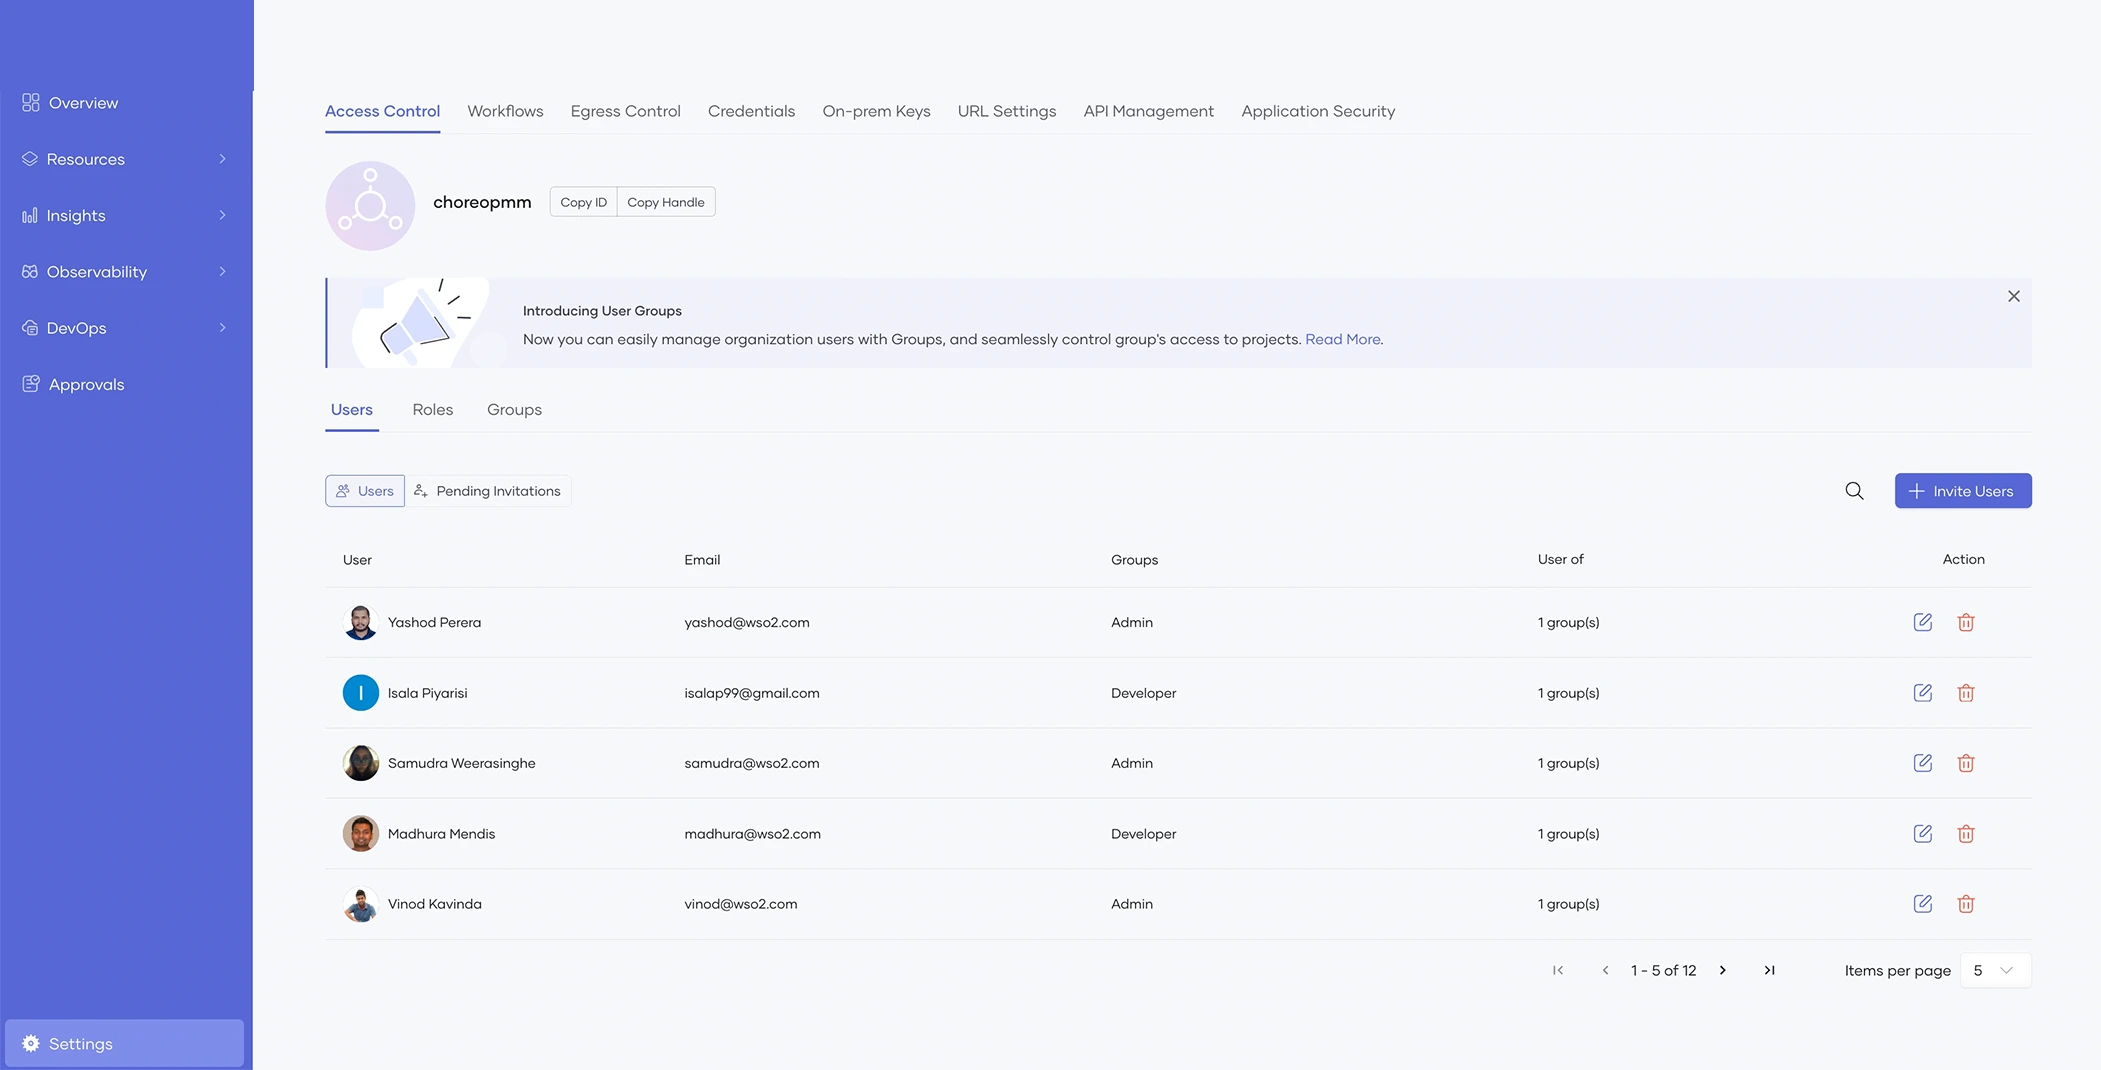Open the search icon above the users table
The width and height of the screenshot is (2101, 1070).
pyautogui.click(x=1854, y=491)
